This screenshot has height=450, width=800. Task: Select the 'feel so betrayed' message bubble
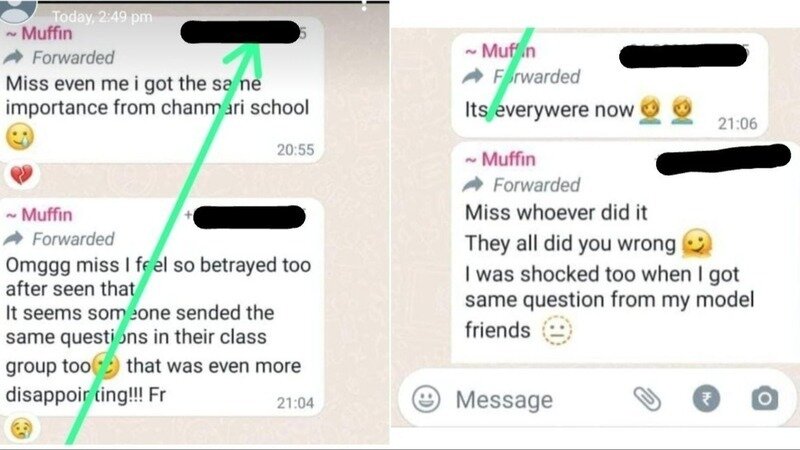[x=162, y=308]
